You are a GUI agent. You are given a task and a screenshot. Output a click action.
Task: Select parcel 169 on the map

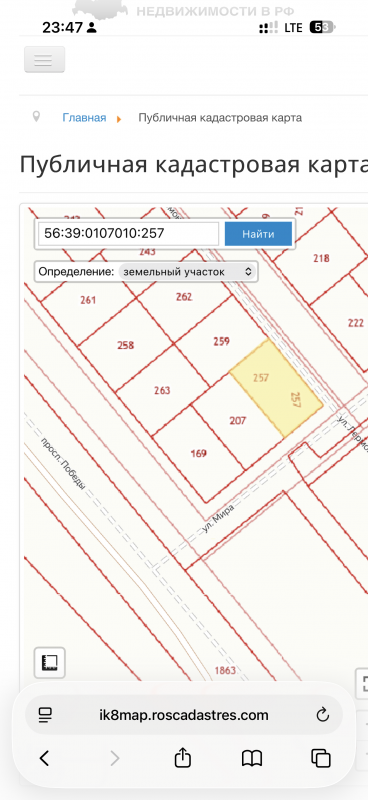point(198,453)
